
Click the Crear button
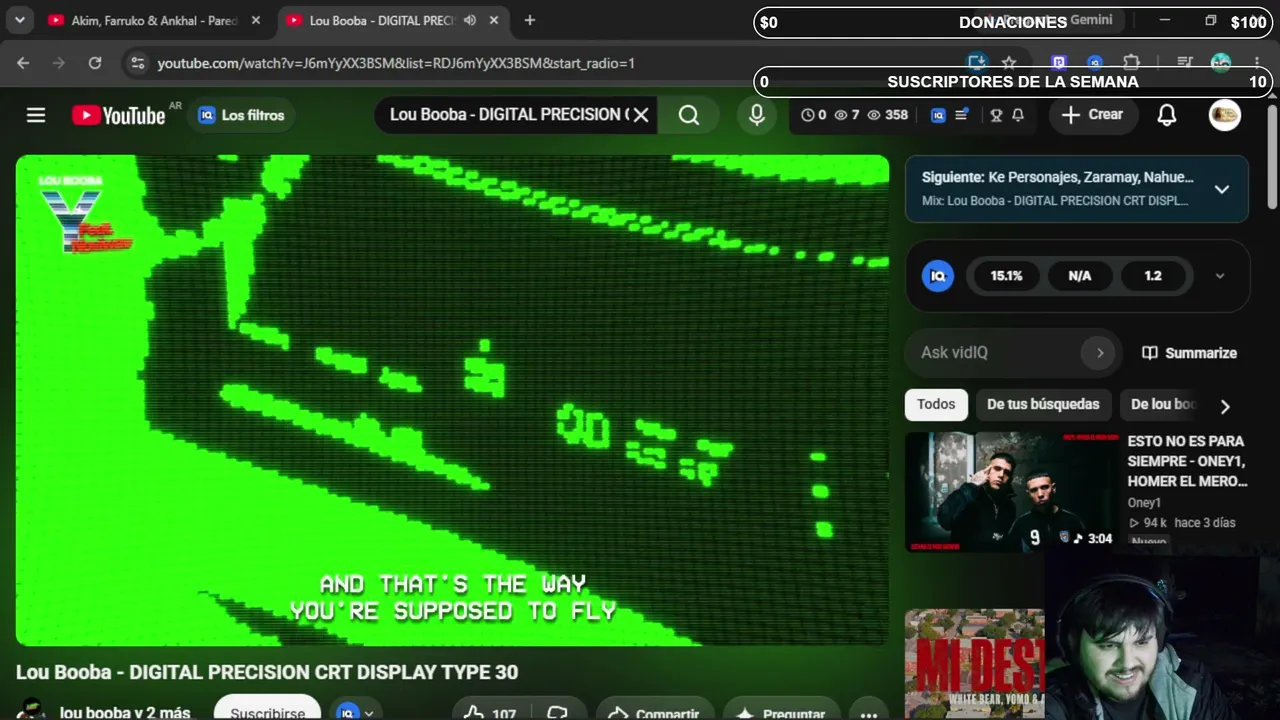pos(1092,115)
